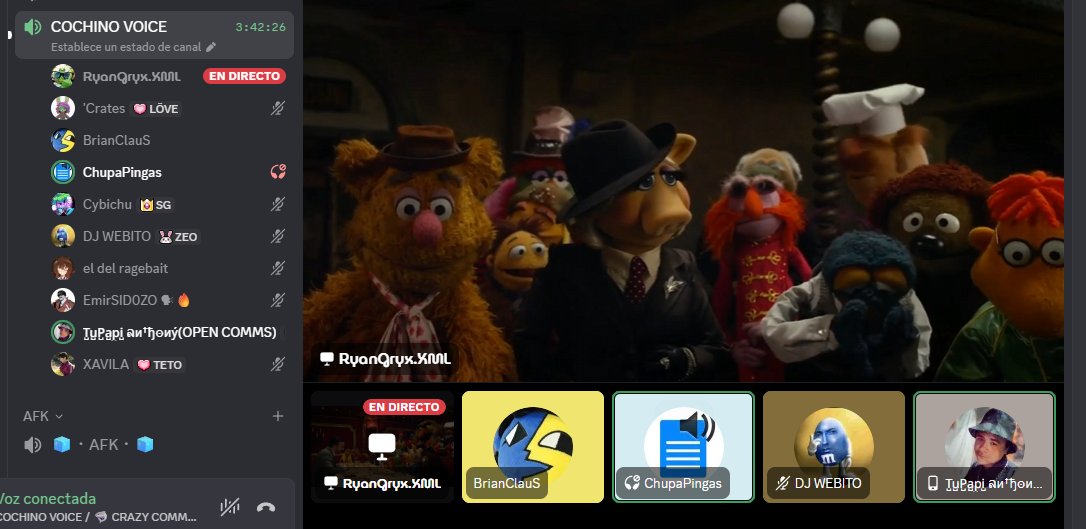Open COCHINO VOICE / CRAZY COMM link
1086x529 pixels.
(98, 517)
